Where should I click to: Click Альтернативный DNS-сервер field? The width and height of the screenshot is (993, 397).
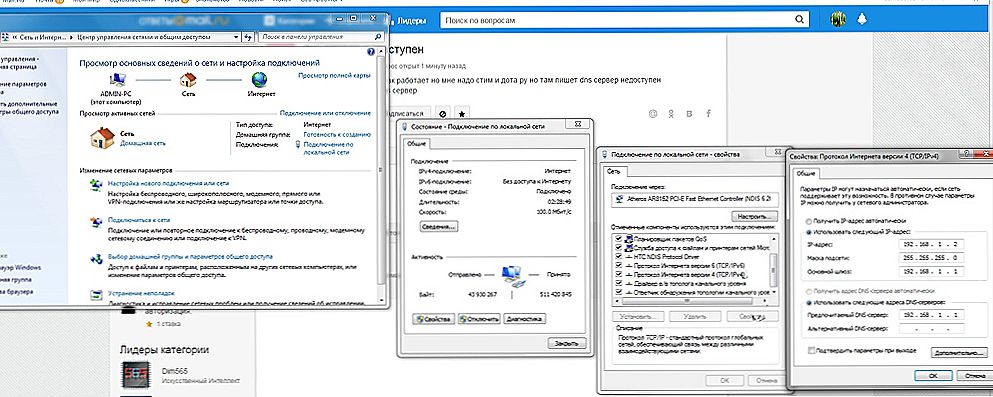coord(931,328)
